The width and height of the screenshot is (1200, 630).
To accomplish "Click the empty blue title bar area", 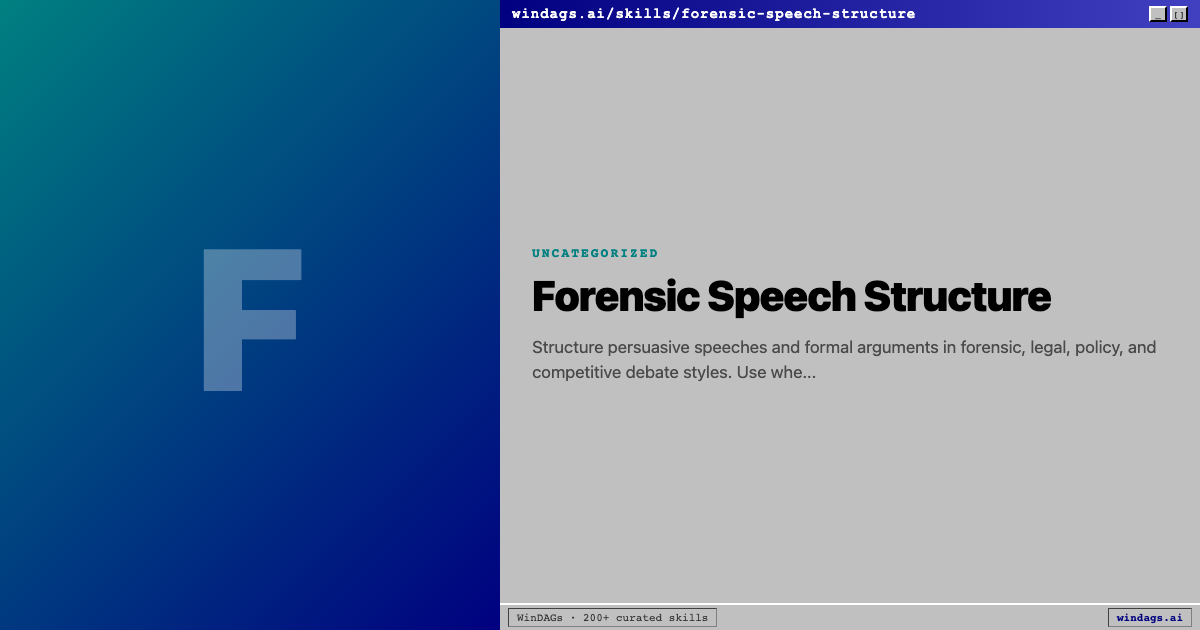I will pyautogui.click(x=1030, y=14).
